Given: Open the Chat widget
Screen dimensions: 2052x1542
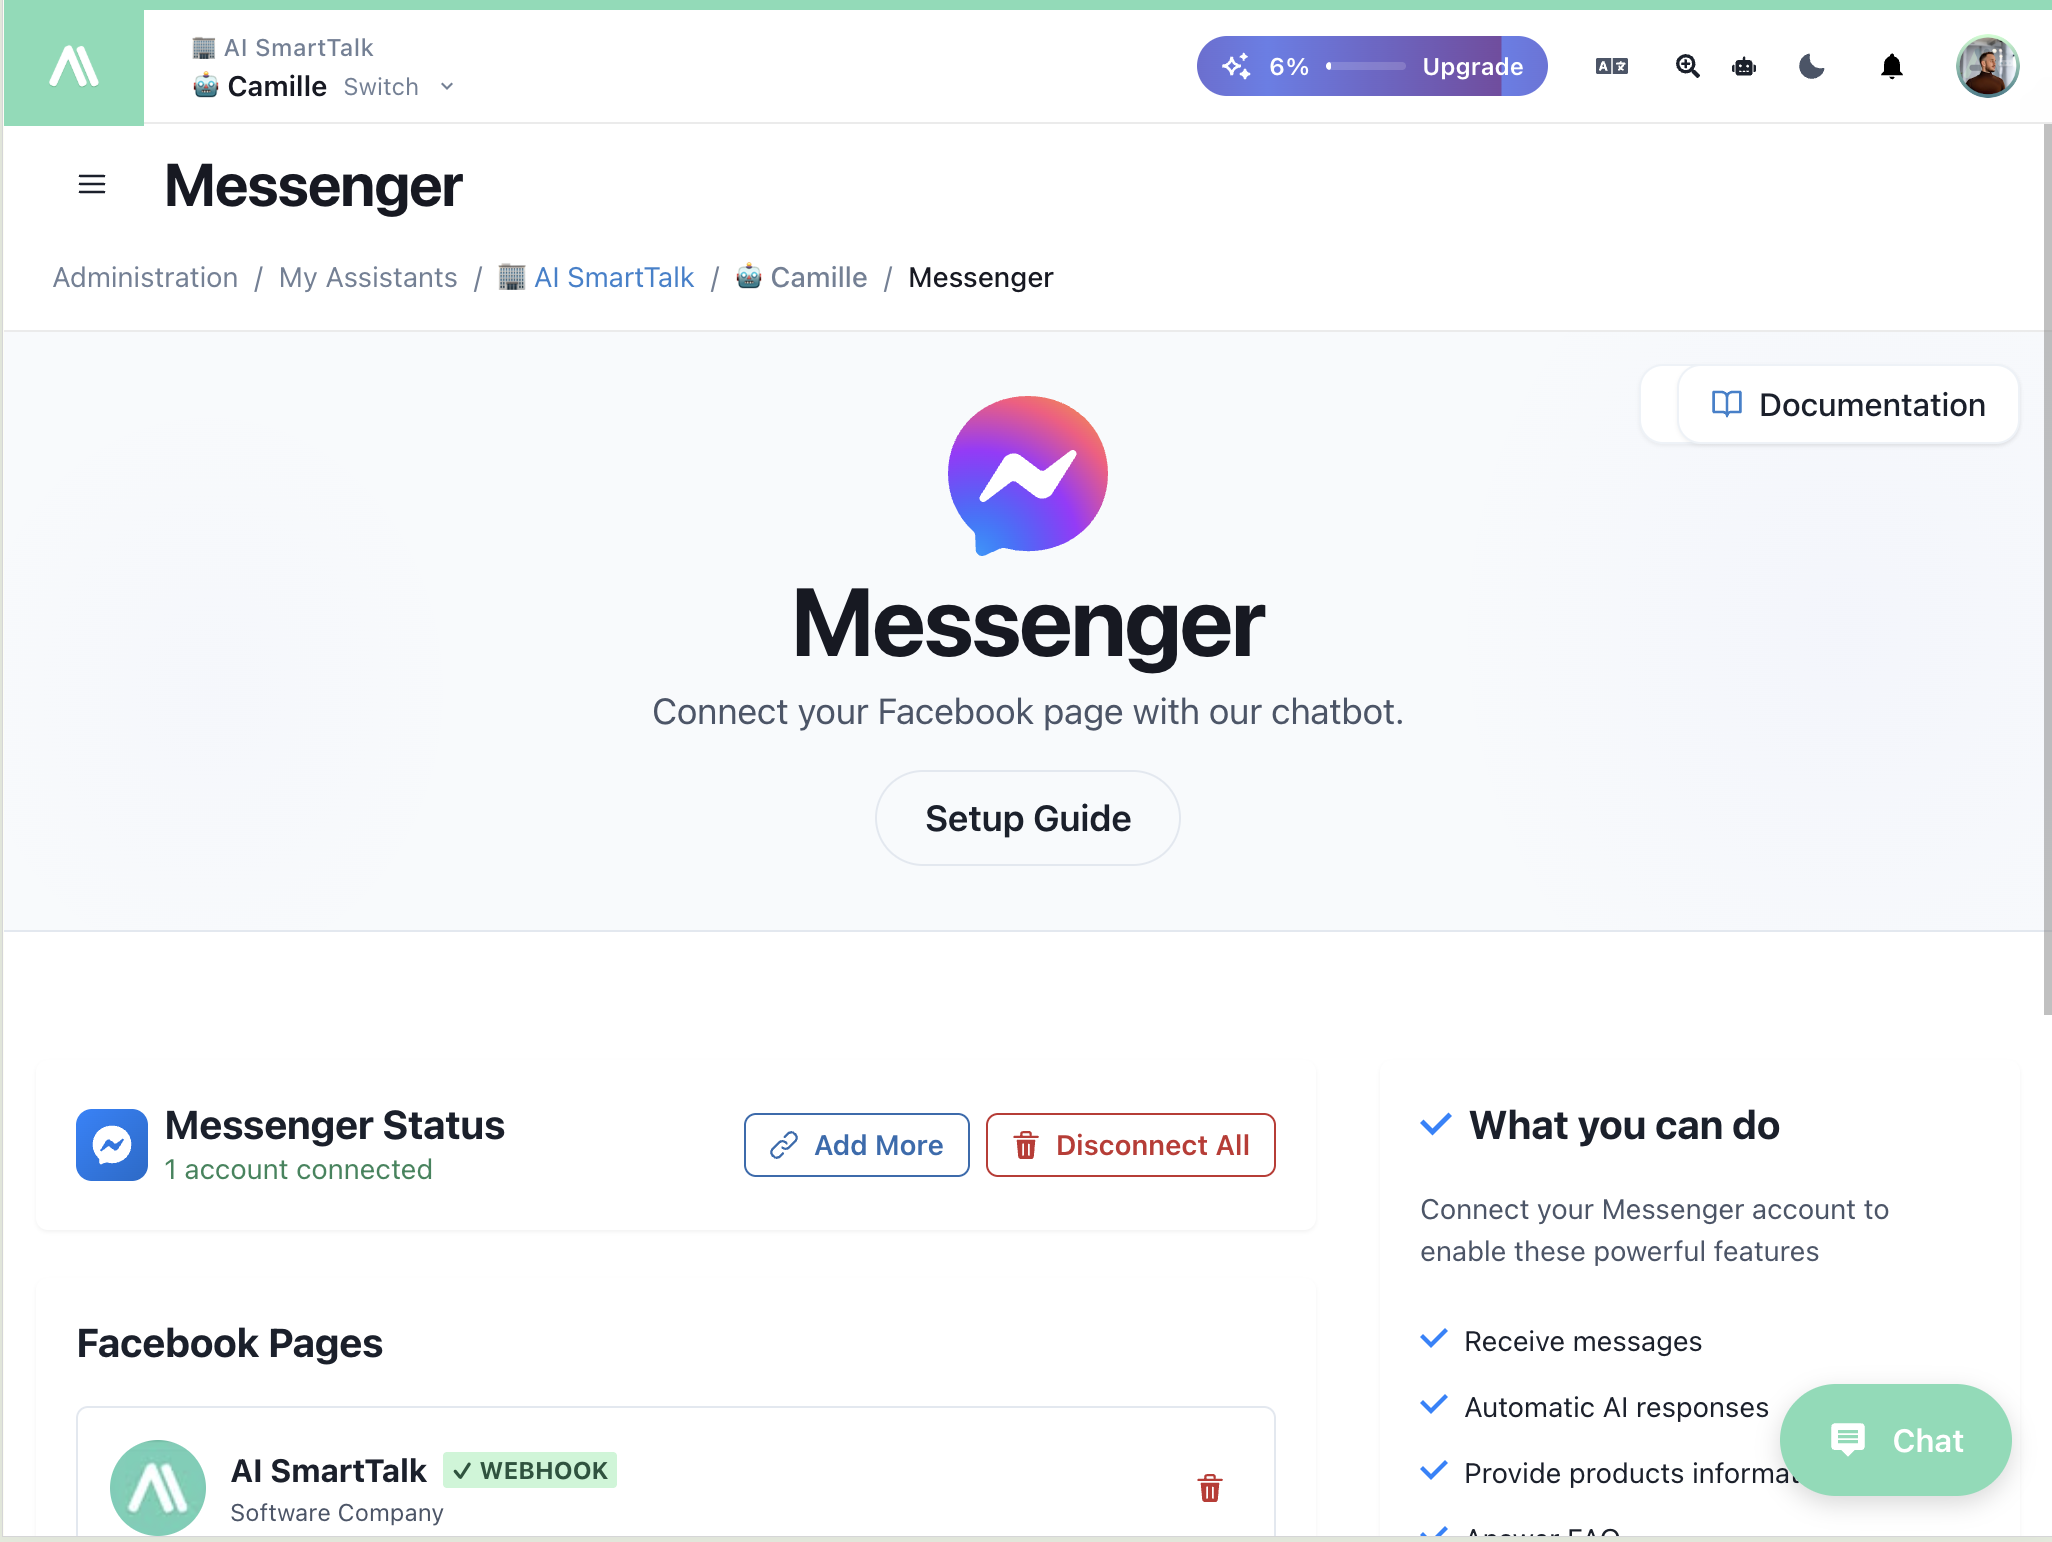Looking at the screenshot, I should coord(1896,1440).
